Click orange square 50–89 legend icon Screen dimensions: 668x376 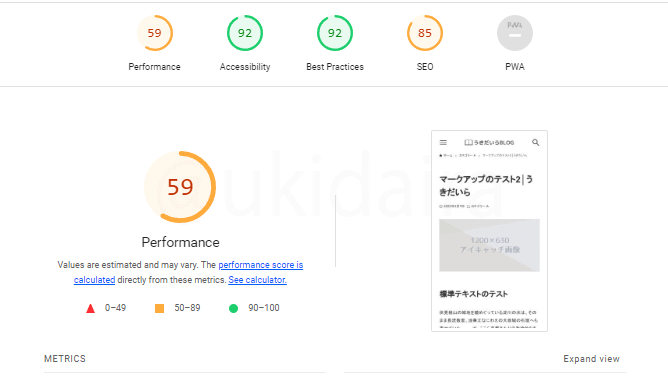click(x=159, y=308)
